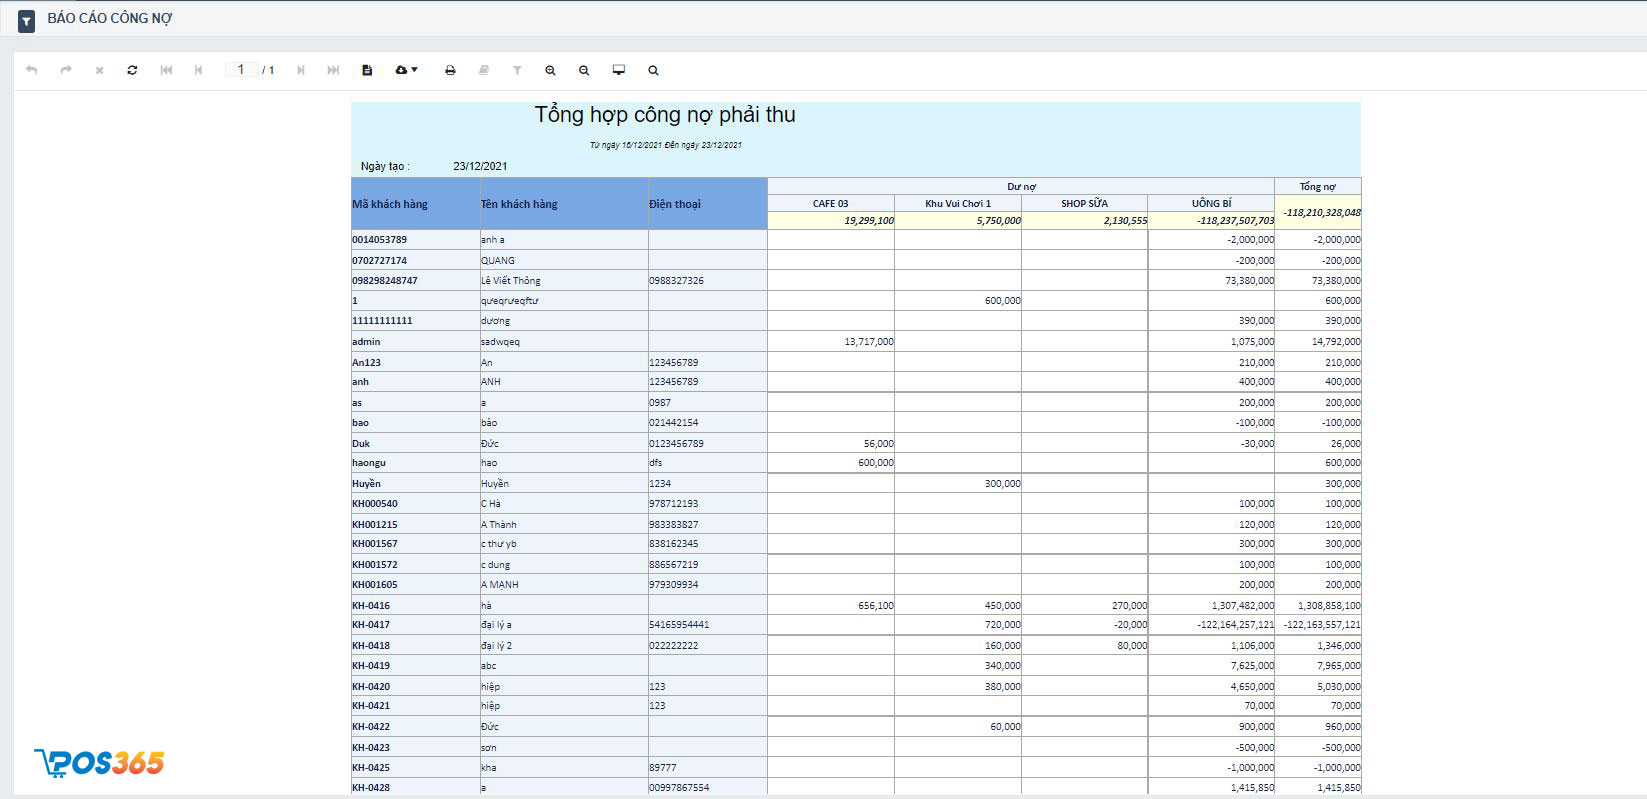Print the report with the printer icon
Screen dimensions: 1647x799
450,70
